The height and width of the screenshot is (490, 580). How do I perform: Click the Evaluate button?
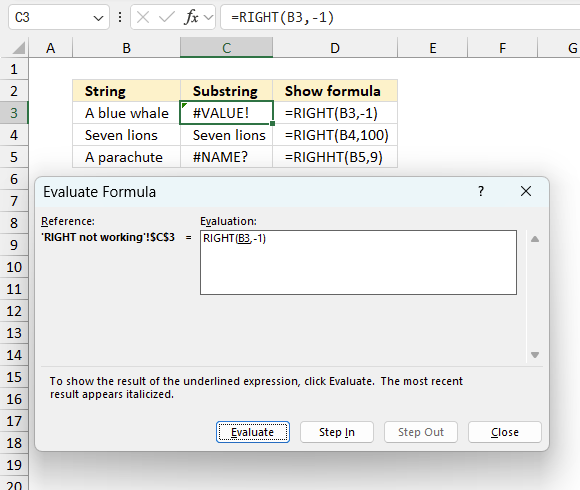(x=253, y=432)
